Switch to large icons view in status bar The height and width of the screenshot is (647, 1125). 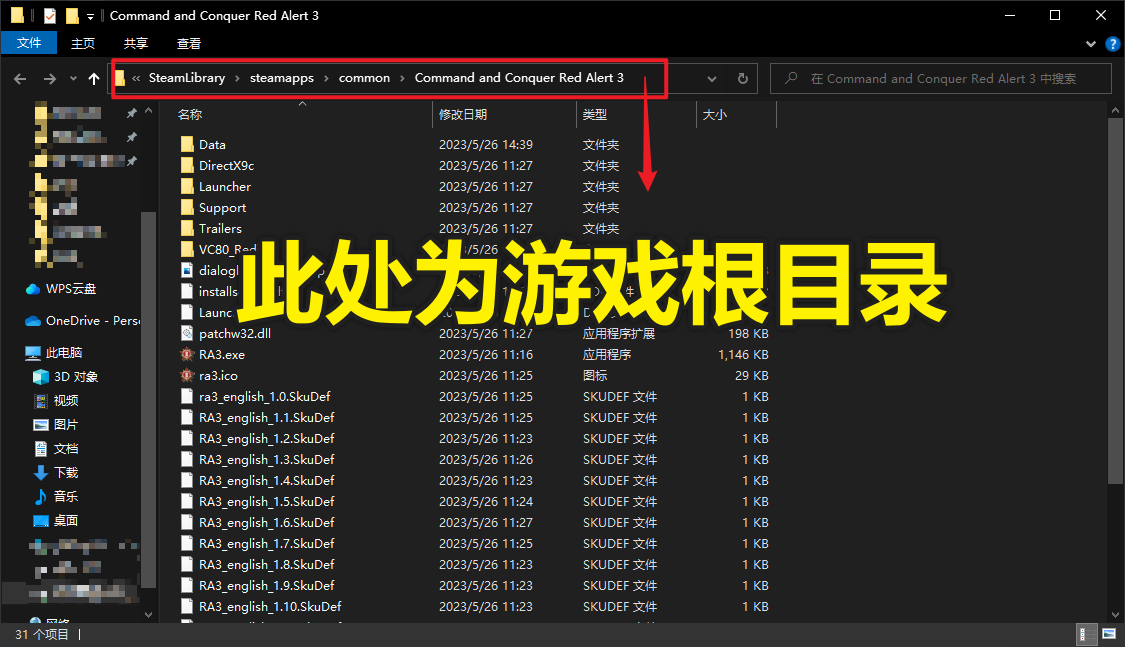click(x=1109, y=634)
